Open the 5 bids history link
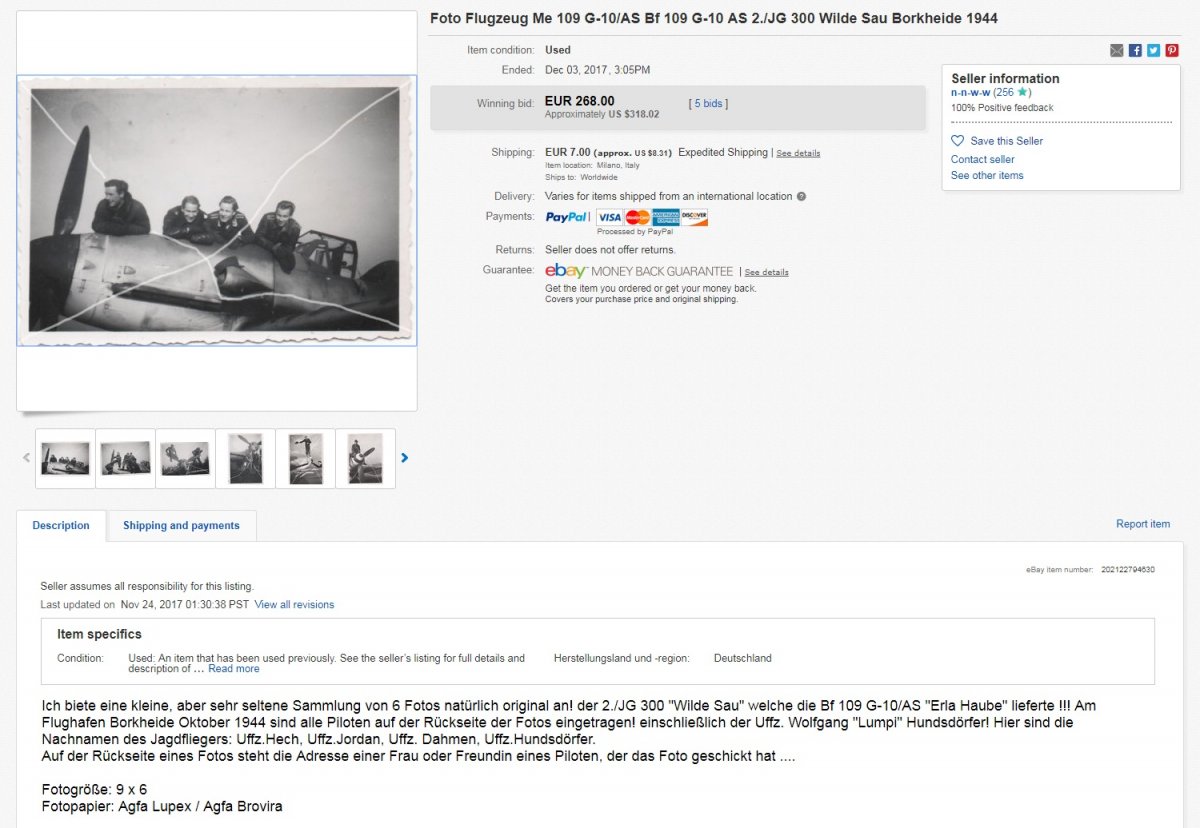Screen dimensions: 1200x828 click(x=709, y=104)
